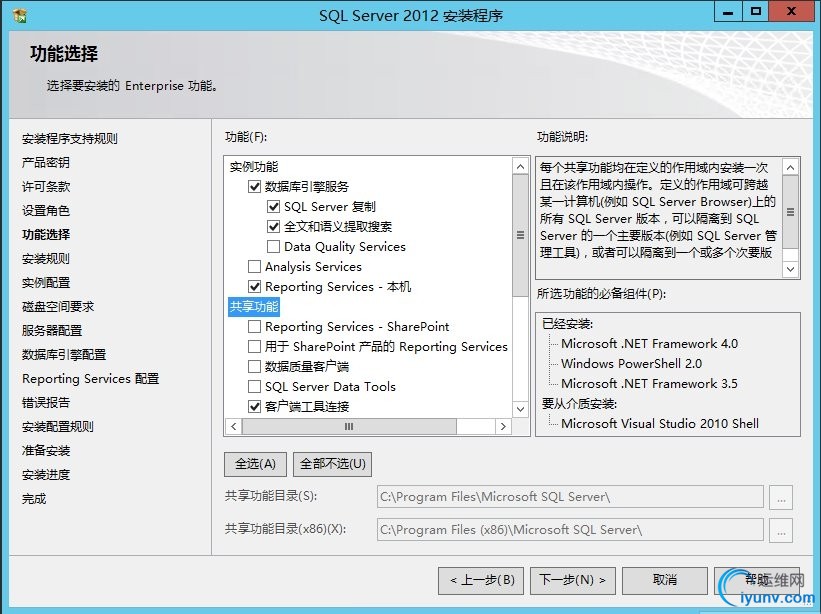
Task: Select the 实例功能 tree header
Action: pyautogui.click(x=254, y=166)
